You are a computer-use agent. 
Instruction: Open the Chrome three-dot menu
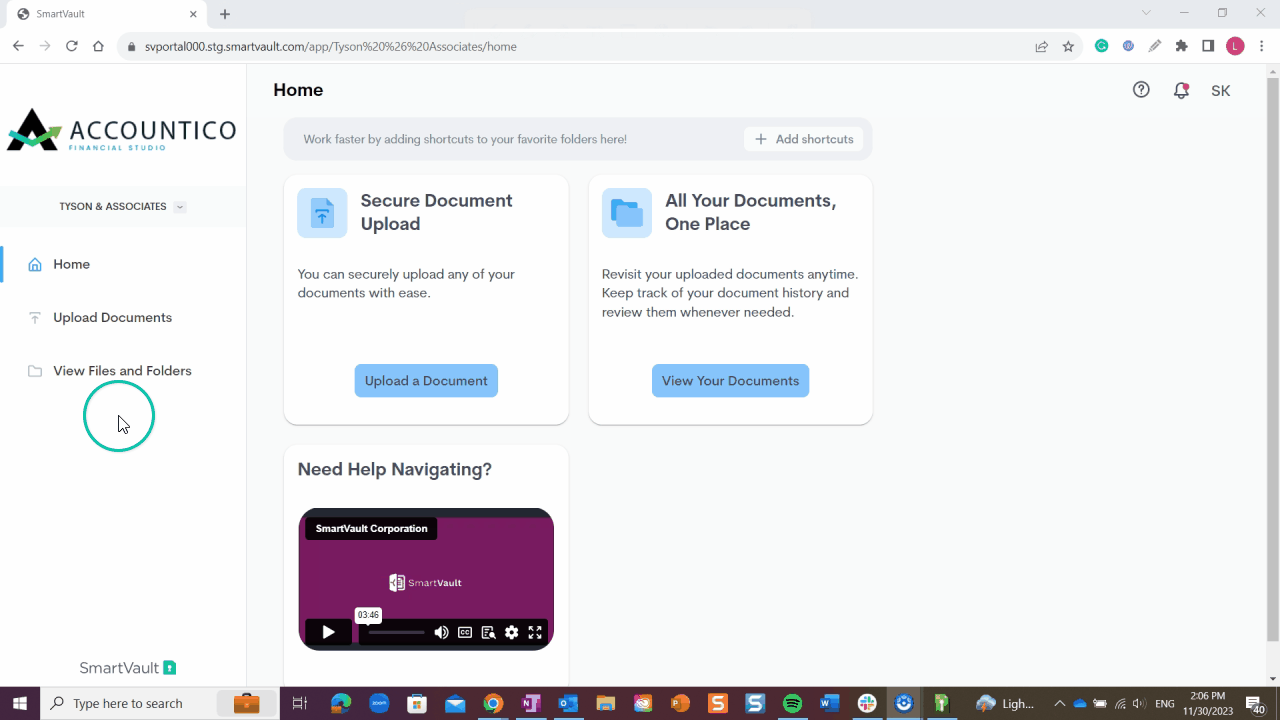1262,46
